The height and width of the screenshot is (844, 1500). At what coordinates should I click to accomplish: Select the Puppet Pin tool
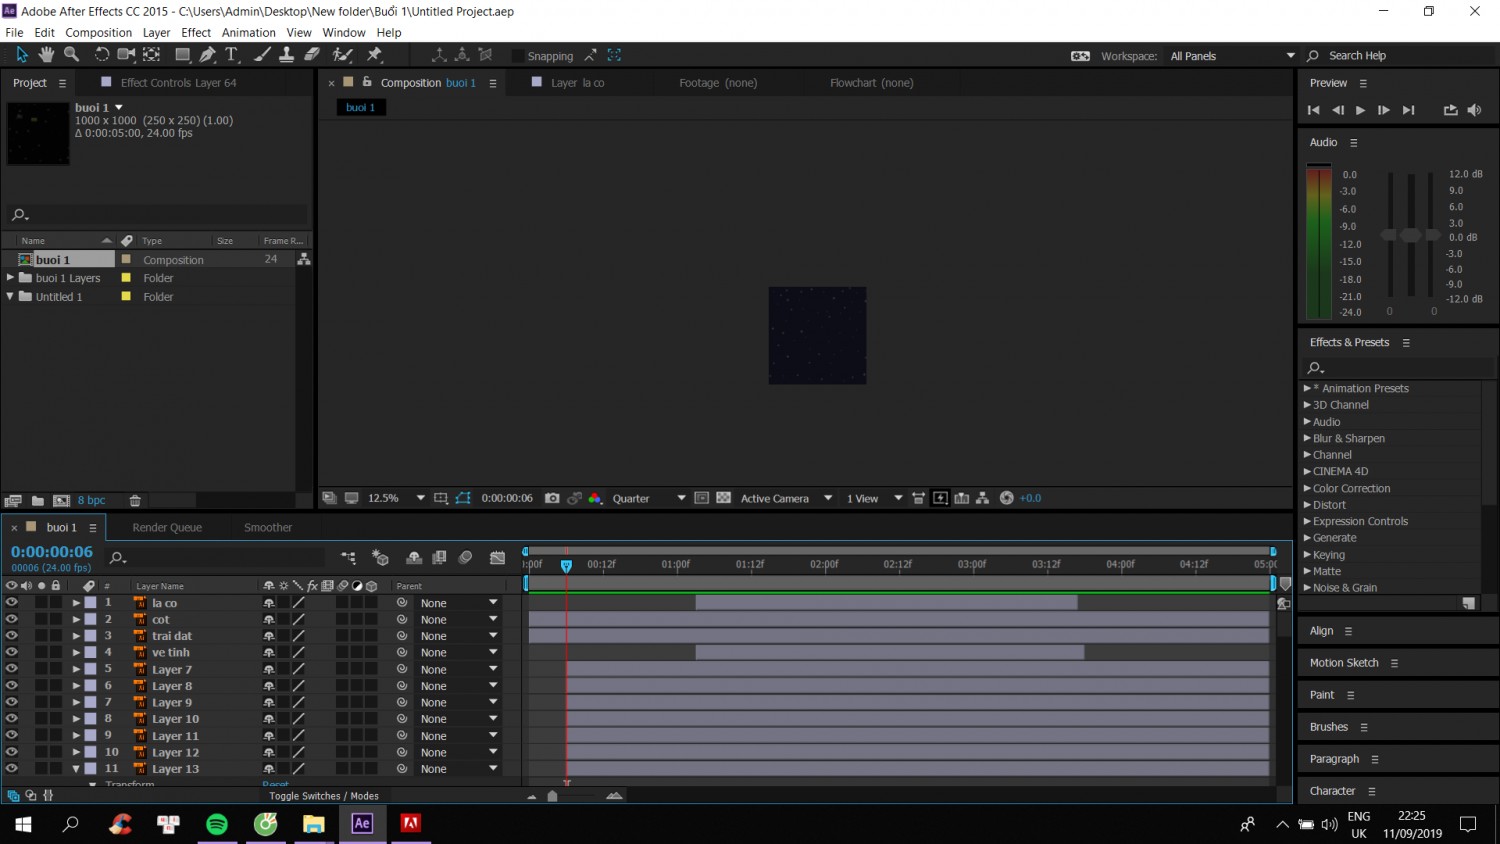coord(375,55)
